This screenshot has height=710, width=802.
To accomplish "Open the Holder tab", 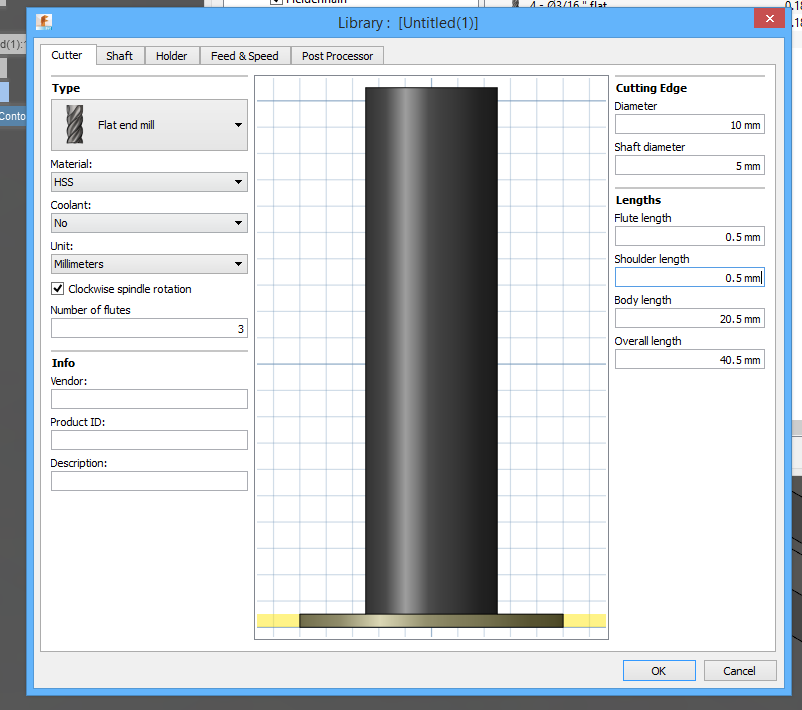I will pos(171,55).
